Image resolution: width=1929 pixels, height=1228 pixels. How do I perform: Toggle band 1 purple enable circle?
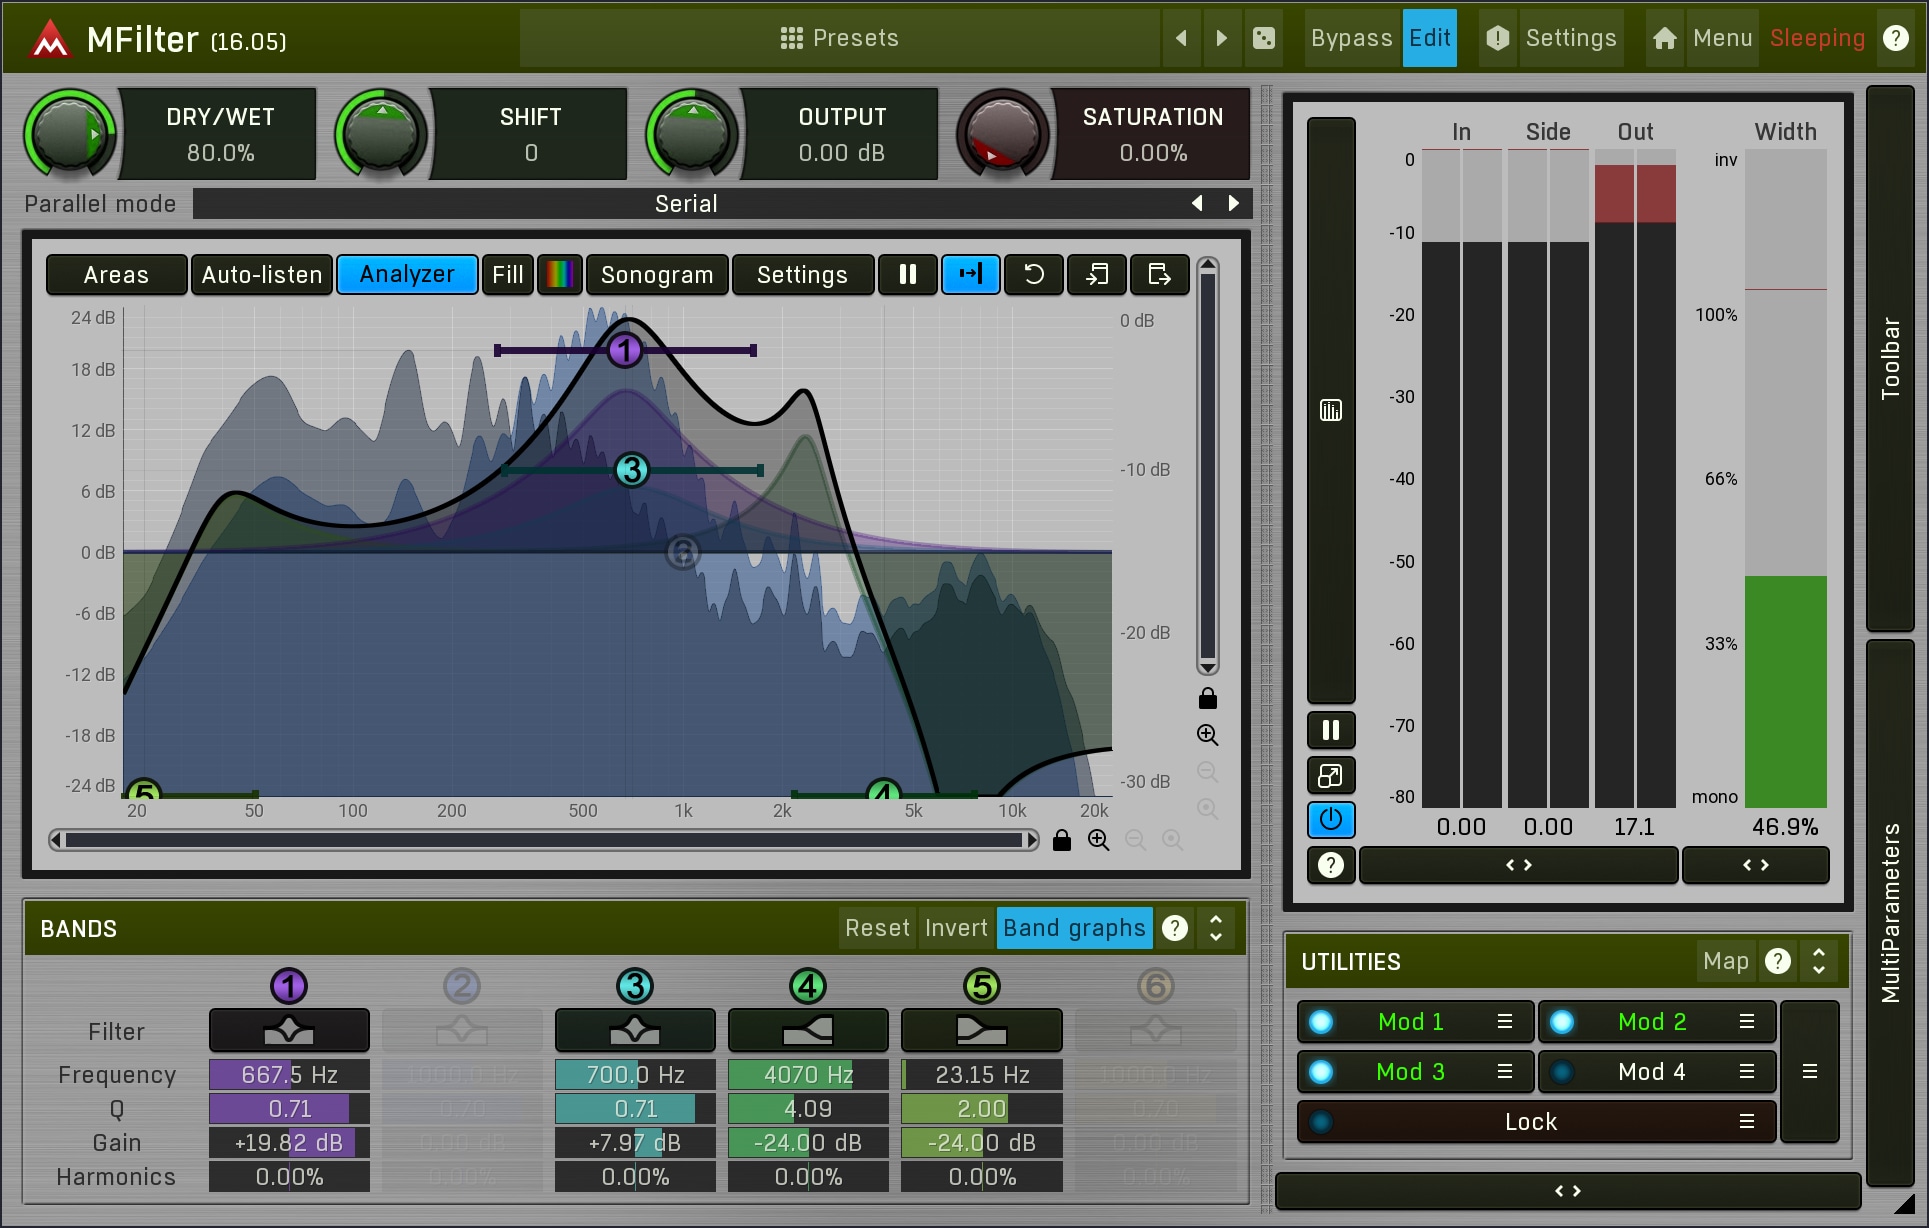[289, 986]
